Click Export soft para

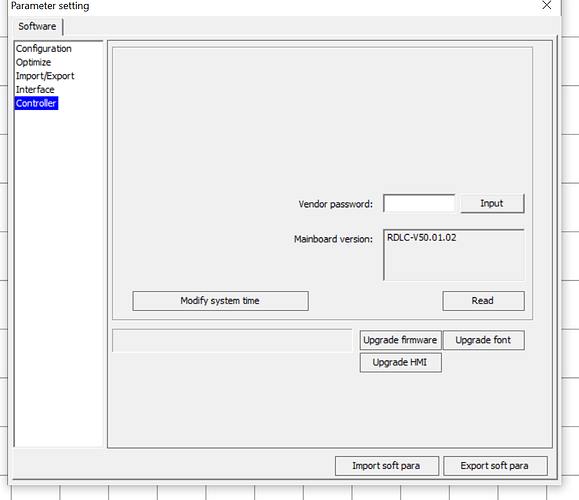[495, 466]
